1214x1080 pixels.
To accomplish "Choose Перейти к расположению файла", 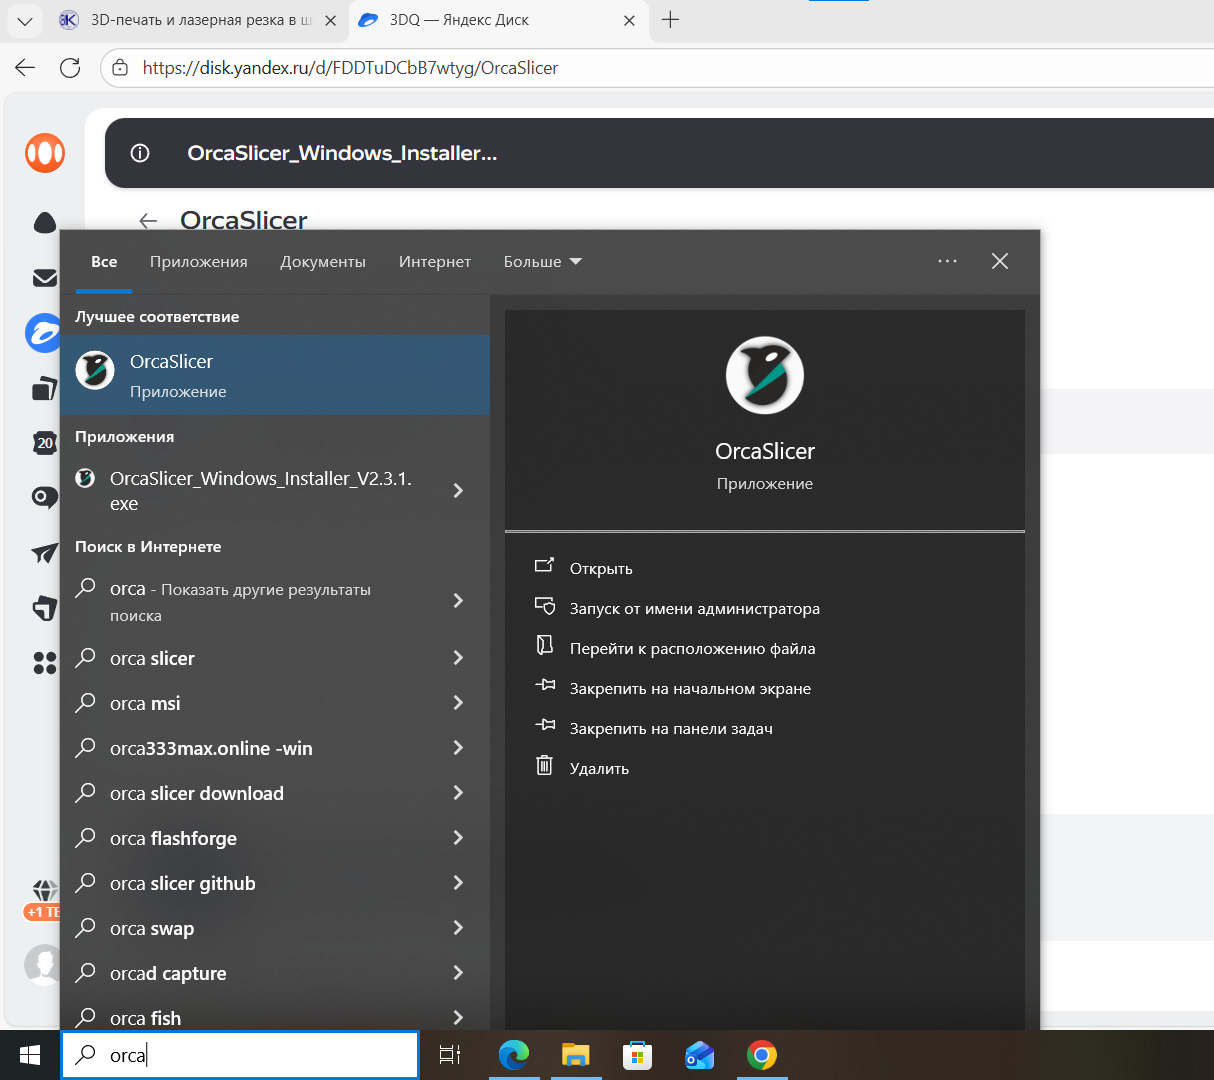I will tap(693, 649).
